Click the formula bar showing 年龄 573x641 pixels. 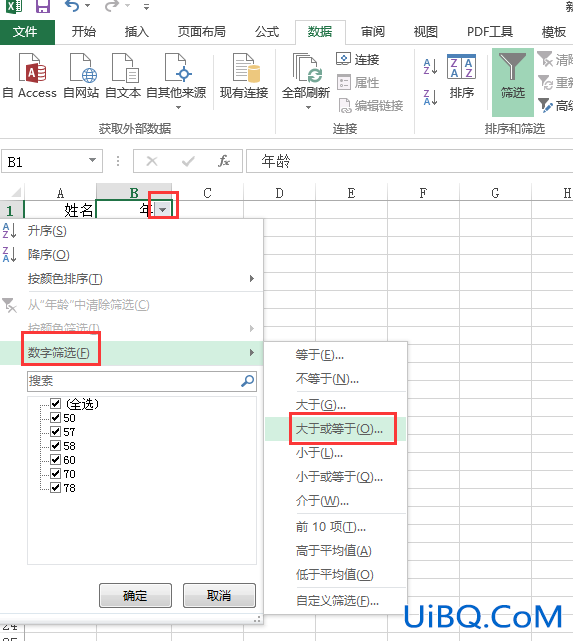point(410,161)
